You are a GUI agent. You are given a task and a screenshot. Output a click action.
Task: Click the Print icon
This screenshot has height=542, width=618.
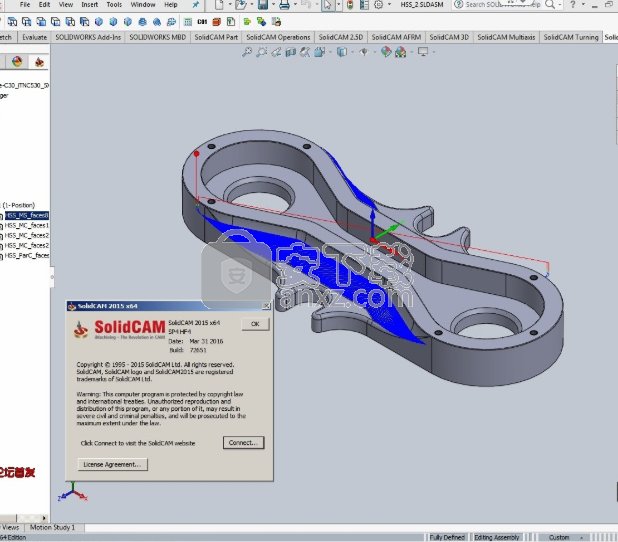[x=284, y=5]
